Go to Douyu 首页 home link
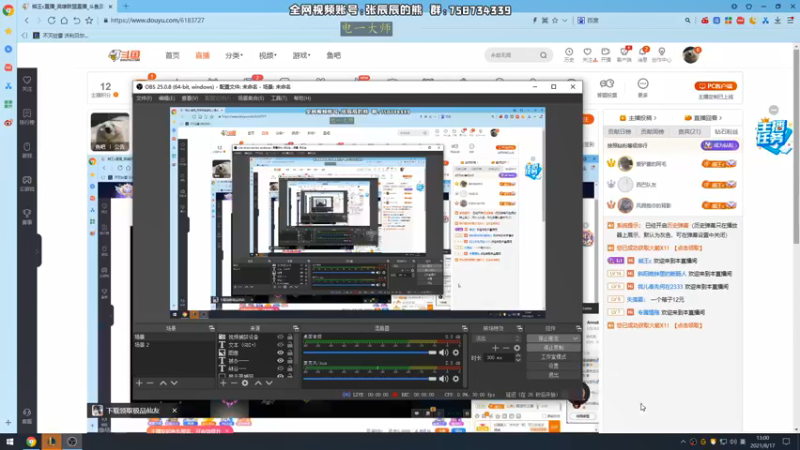Viewport: 800px width, 450px height. [x=172, y=55]
